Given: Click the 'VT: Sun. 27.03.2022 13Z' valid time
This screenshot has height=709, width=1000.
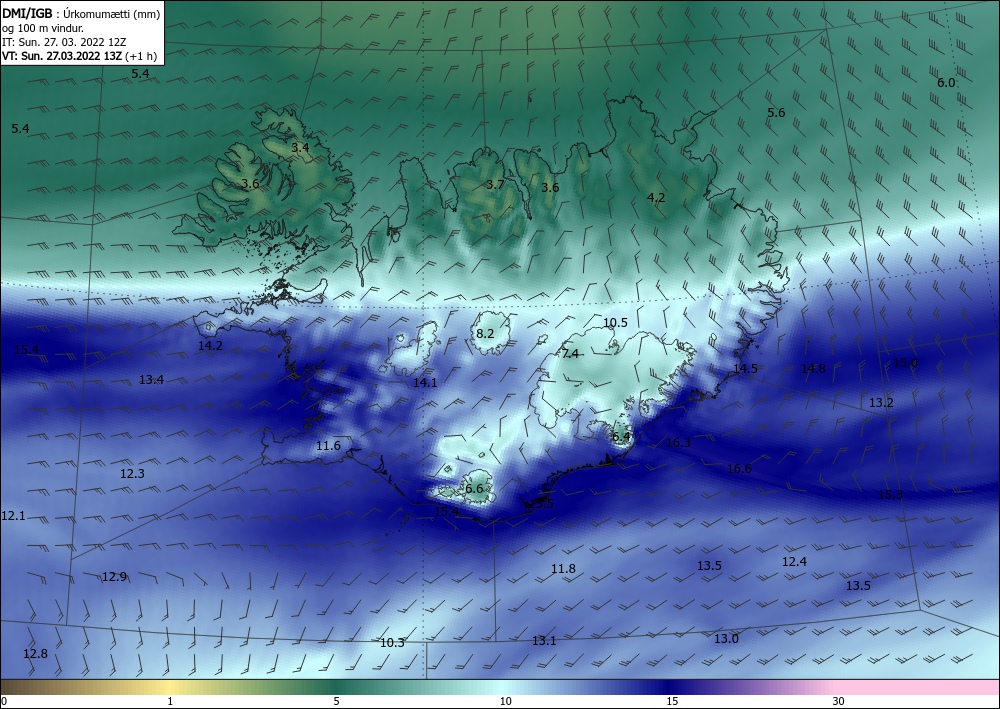Looking at the screenshot, I should click(x=62, y=55).
